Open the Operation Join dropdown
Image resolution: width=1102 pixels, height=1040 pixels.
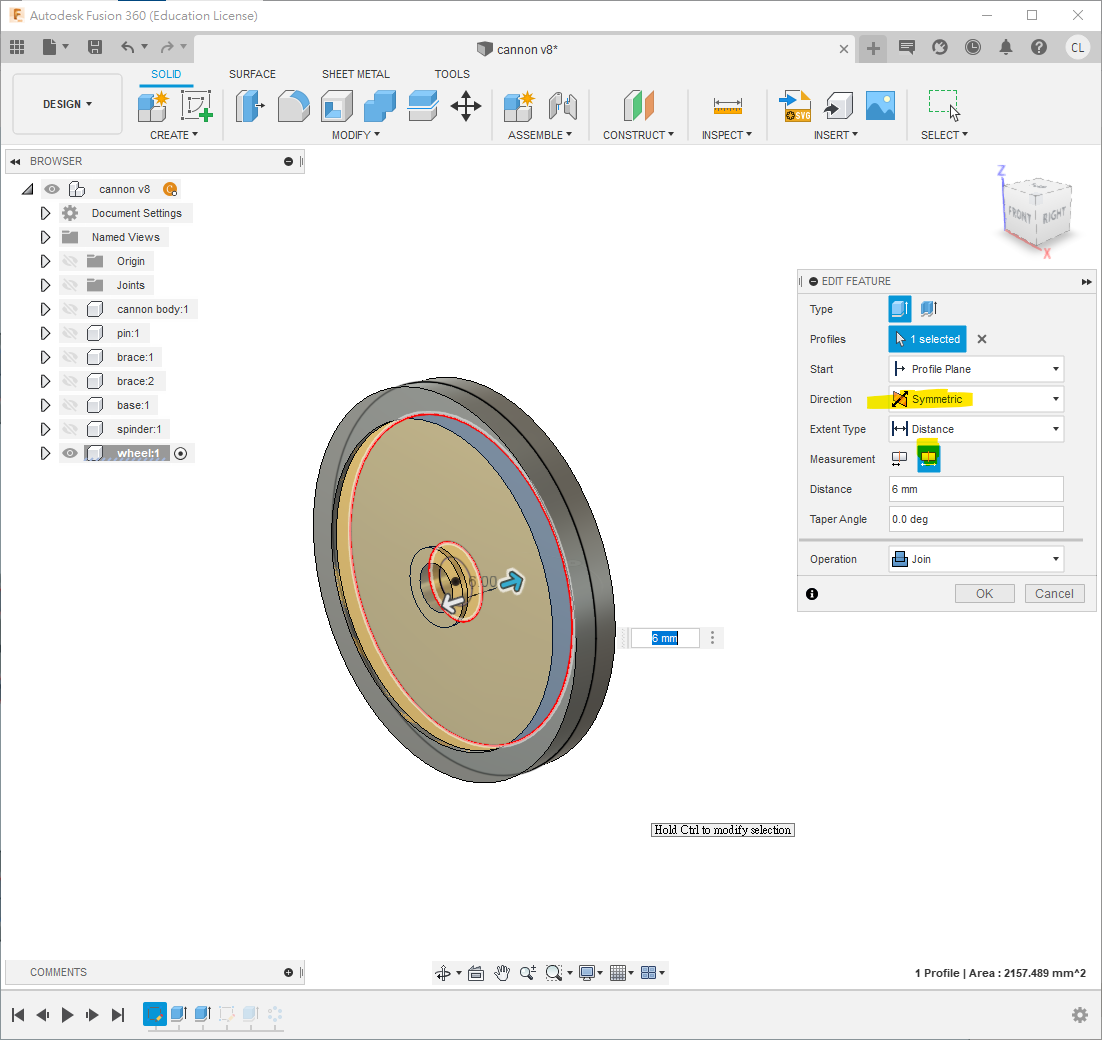pos(975,559)
